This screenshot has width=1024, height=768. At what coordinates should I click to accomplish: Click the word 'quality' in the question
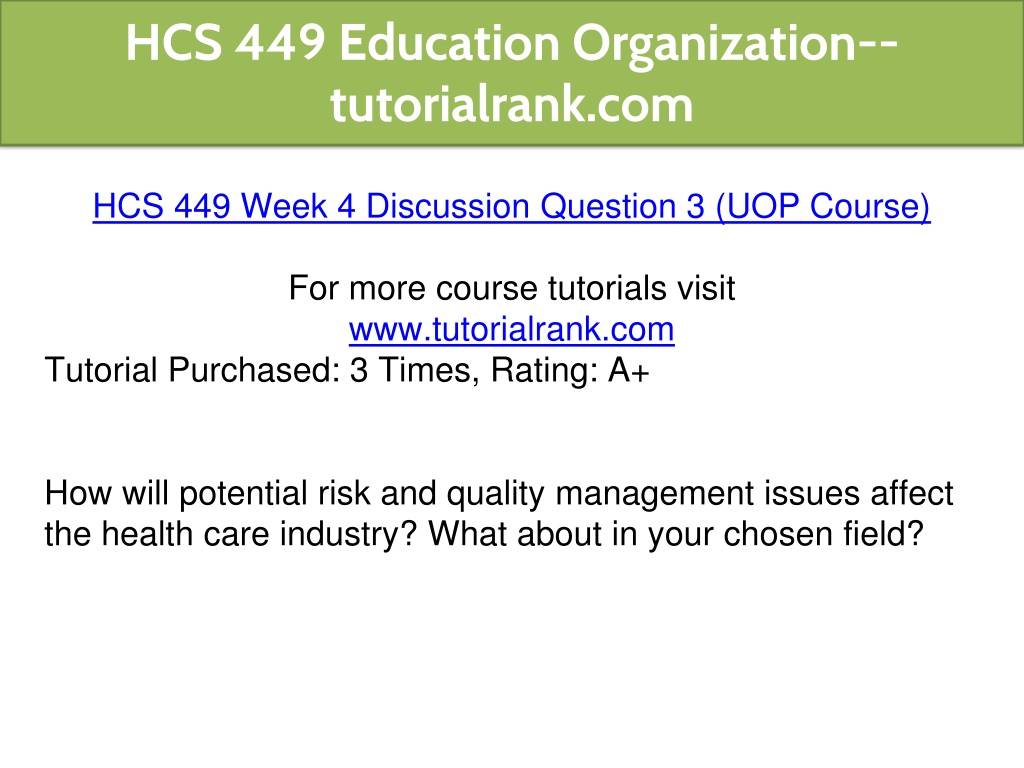(495, 493)
